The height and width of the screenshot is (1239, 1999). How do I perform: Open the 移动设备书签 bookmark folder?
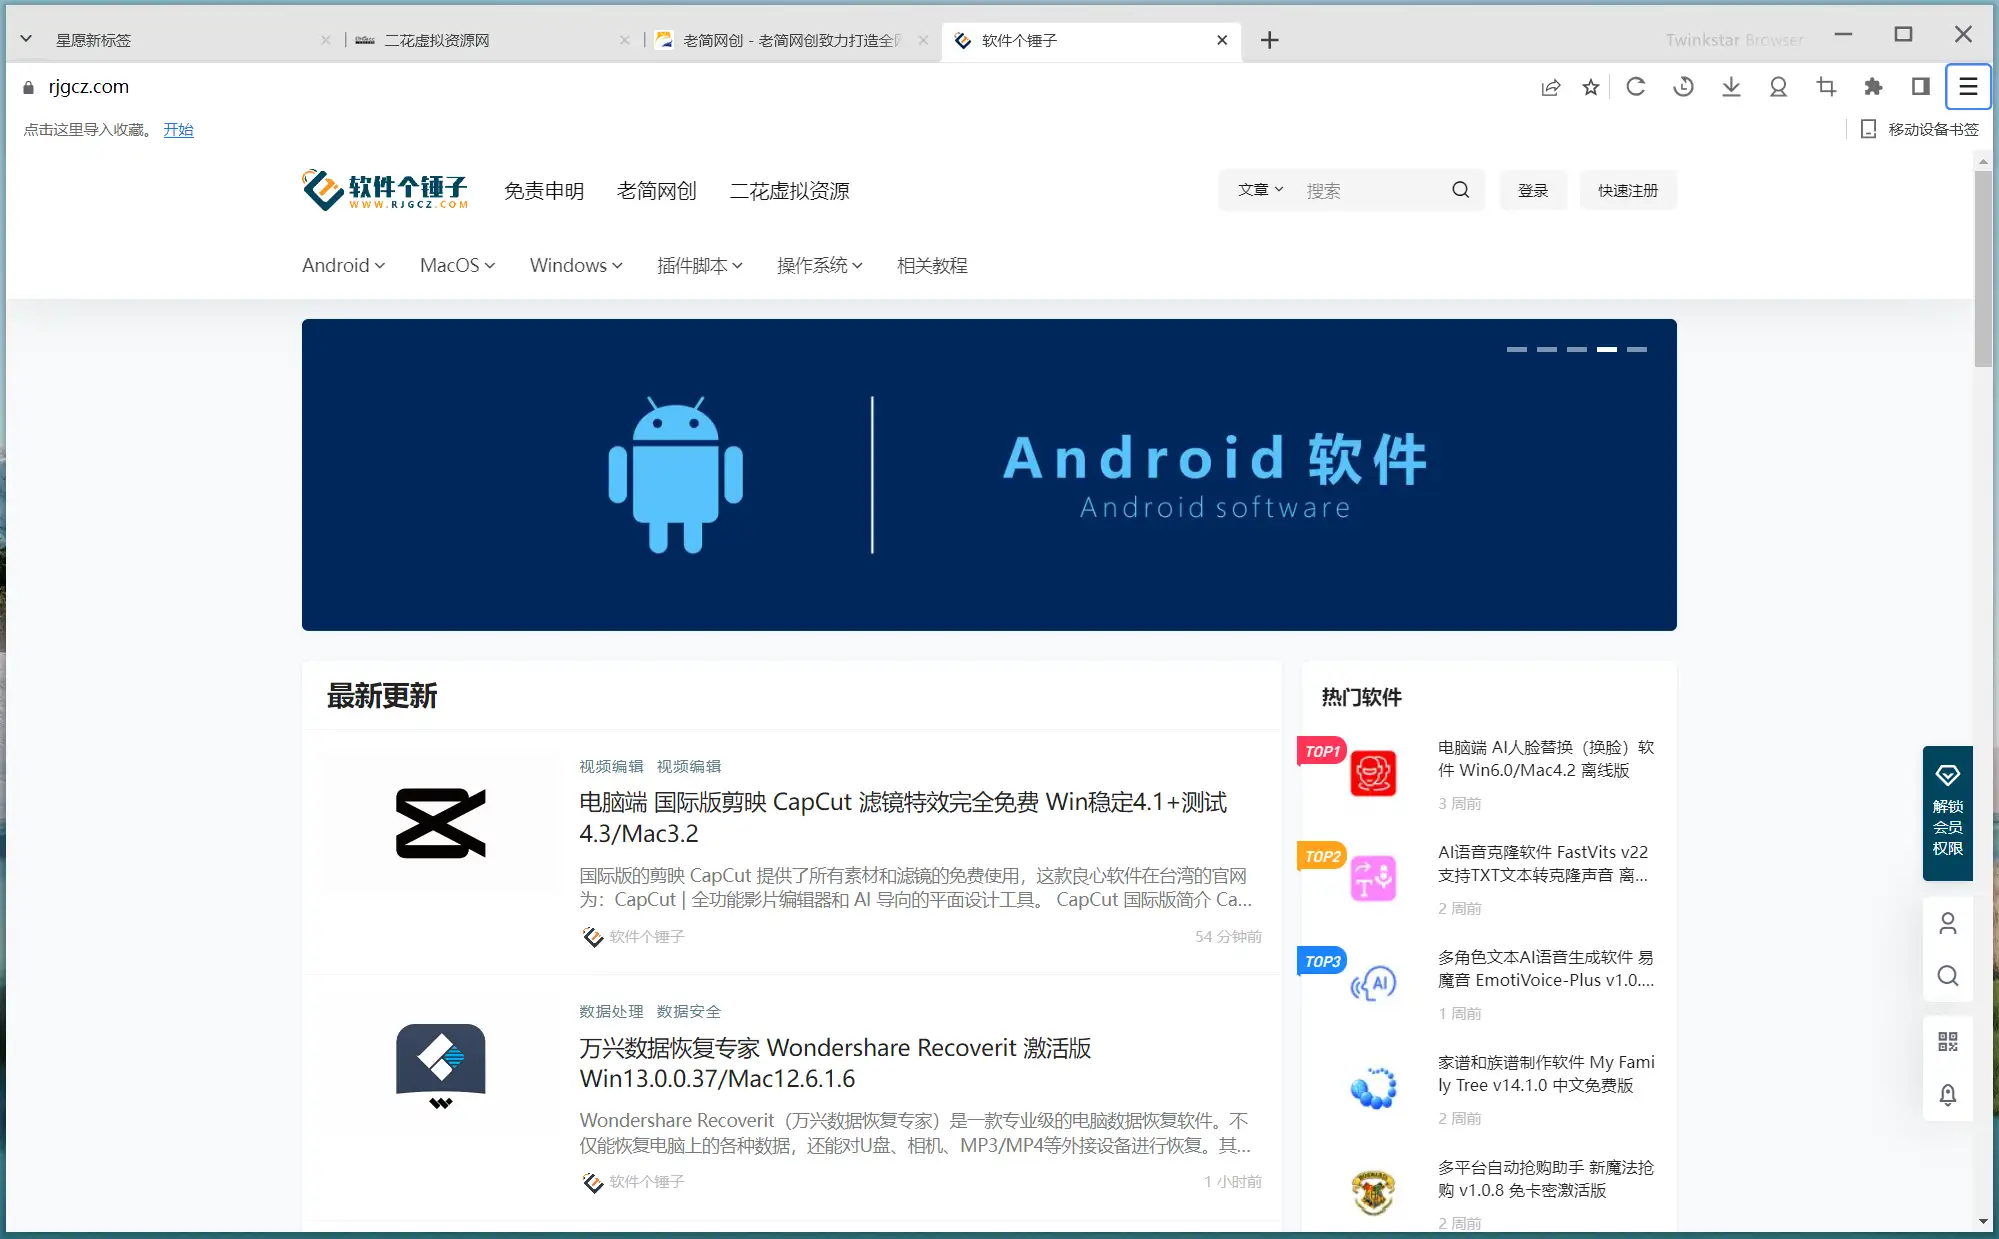coord(1919,129)
